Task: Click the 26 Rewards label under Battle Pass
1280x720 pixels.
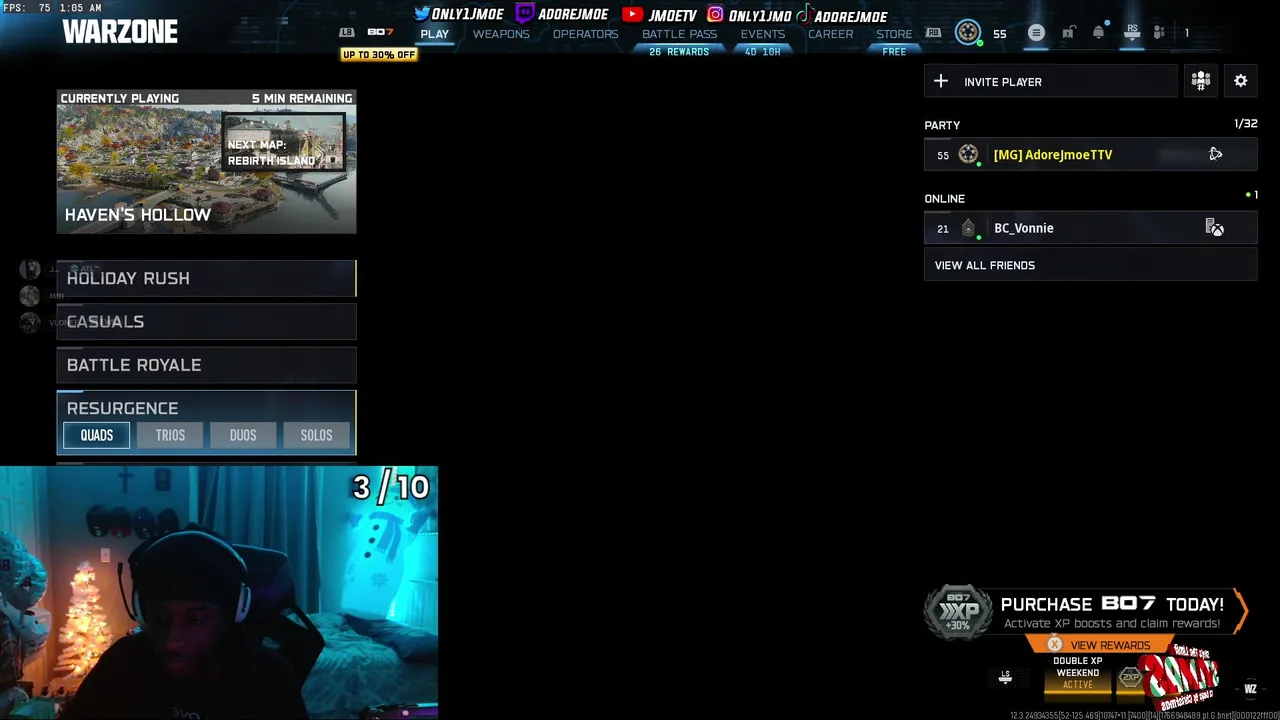Action: 679,52
